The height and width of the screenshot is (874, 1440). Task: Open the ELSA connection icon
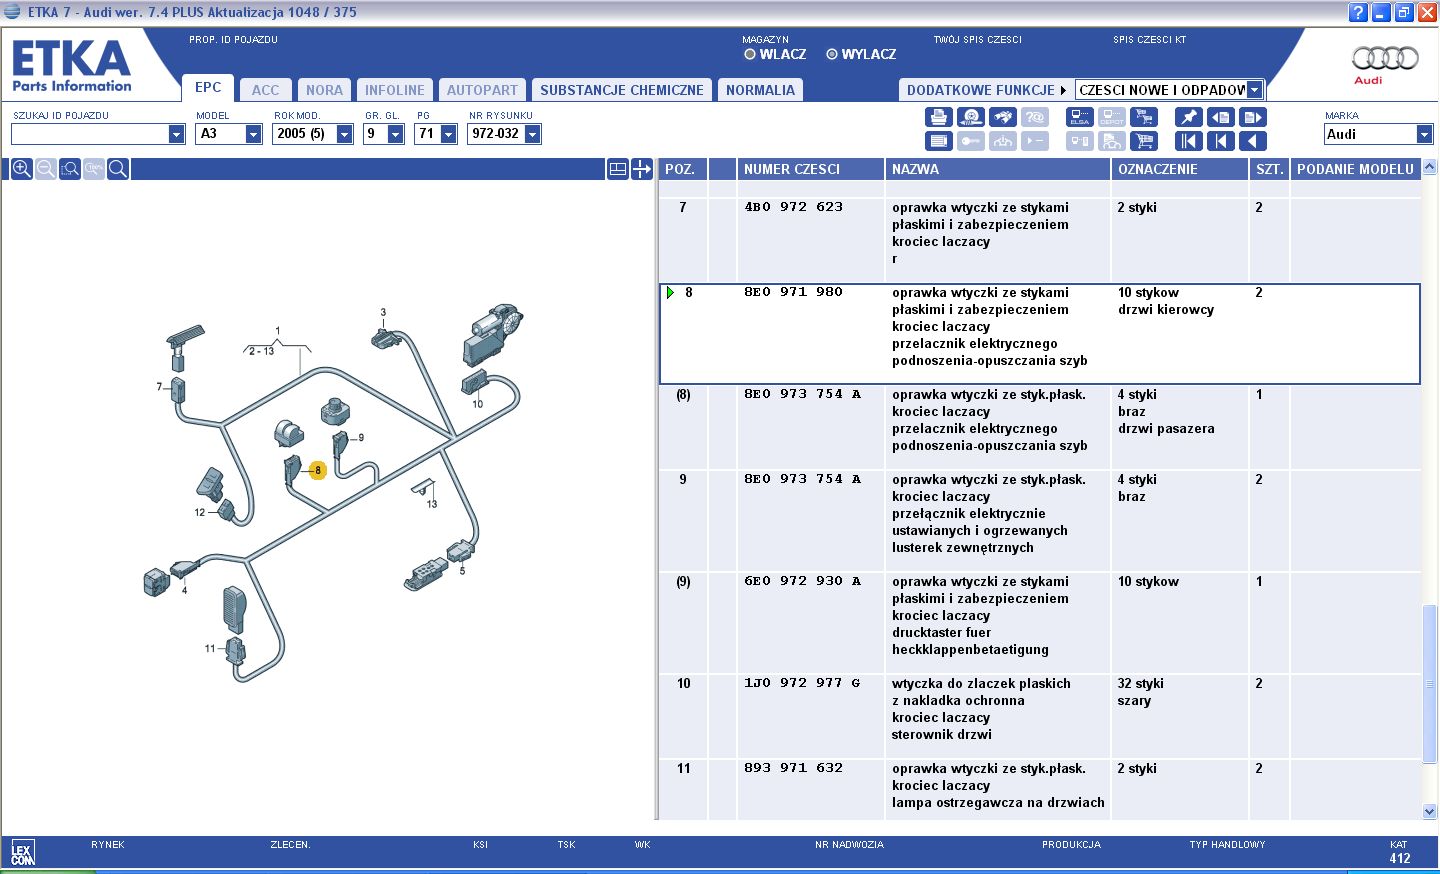point(1079,117)
